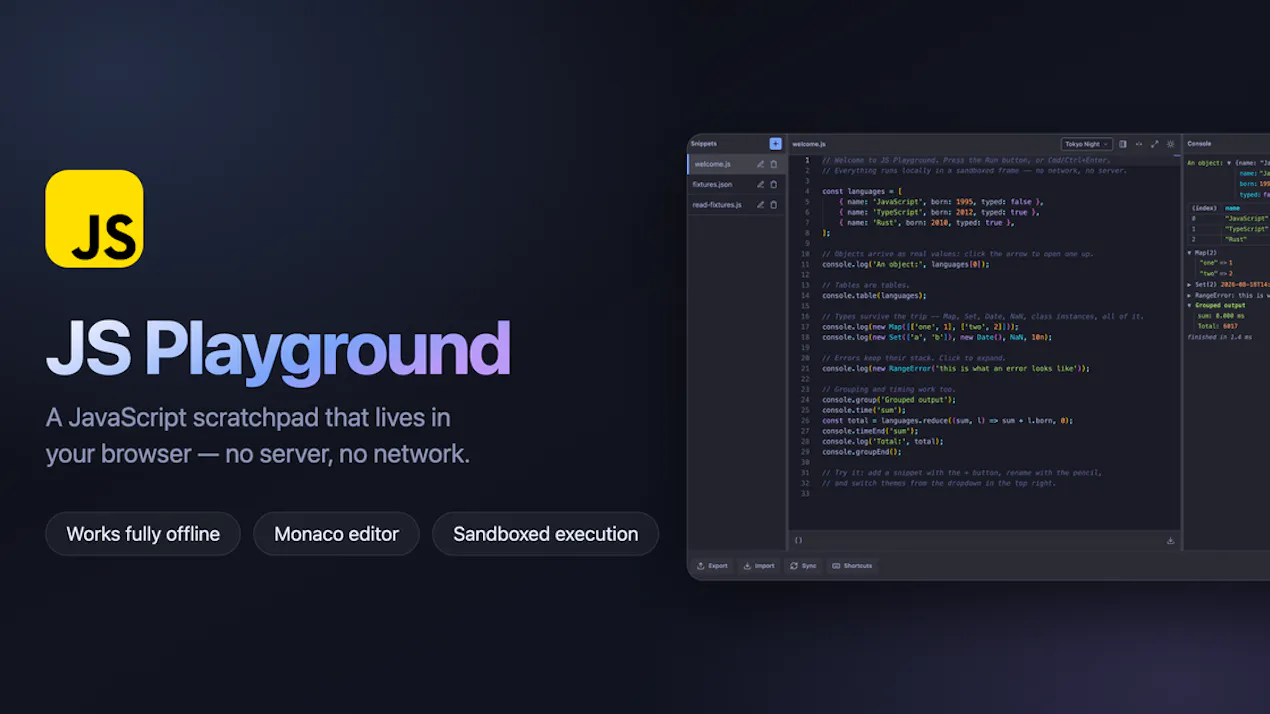The height and width of the screenshot is (714, 1270).
Task: Add a new snippet with plus button
Action: 775,144
